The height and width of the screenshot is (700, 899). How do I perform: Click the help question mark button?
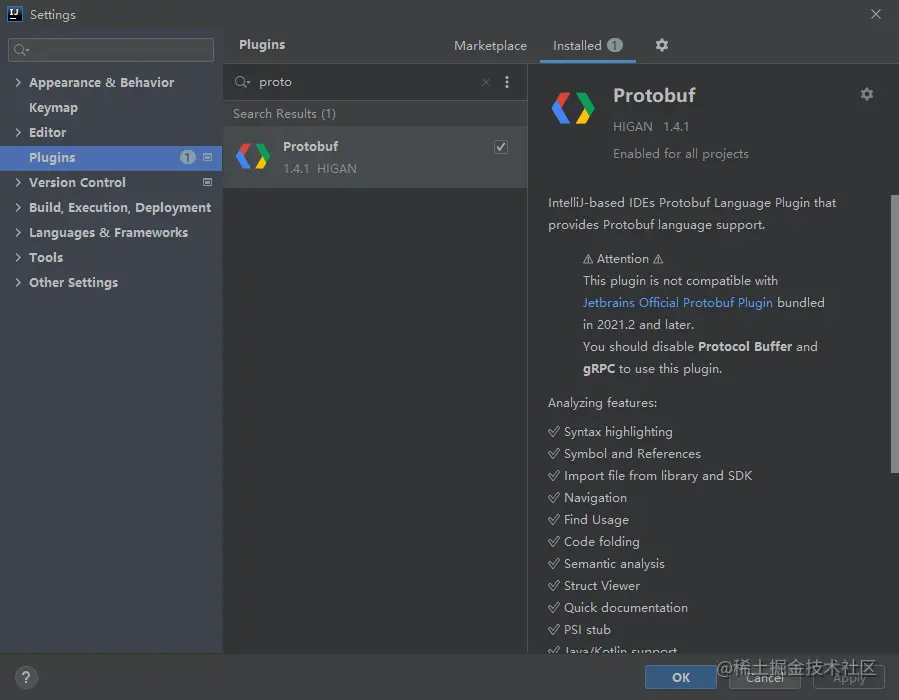pos(26,678)
